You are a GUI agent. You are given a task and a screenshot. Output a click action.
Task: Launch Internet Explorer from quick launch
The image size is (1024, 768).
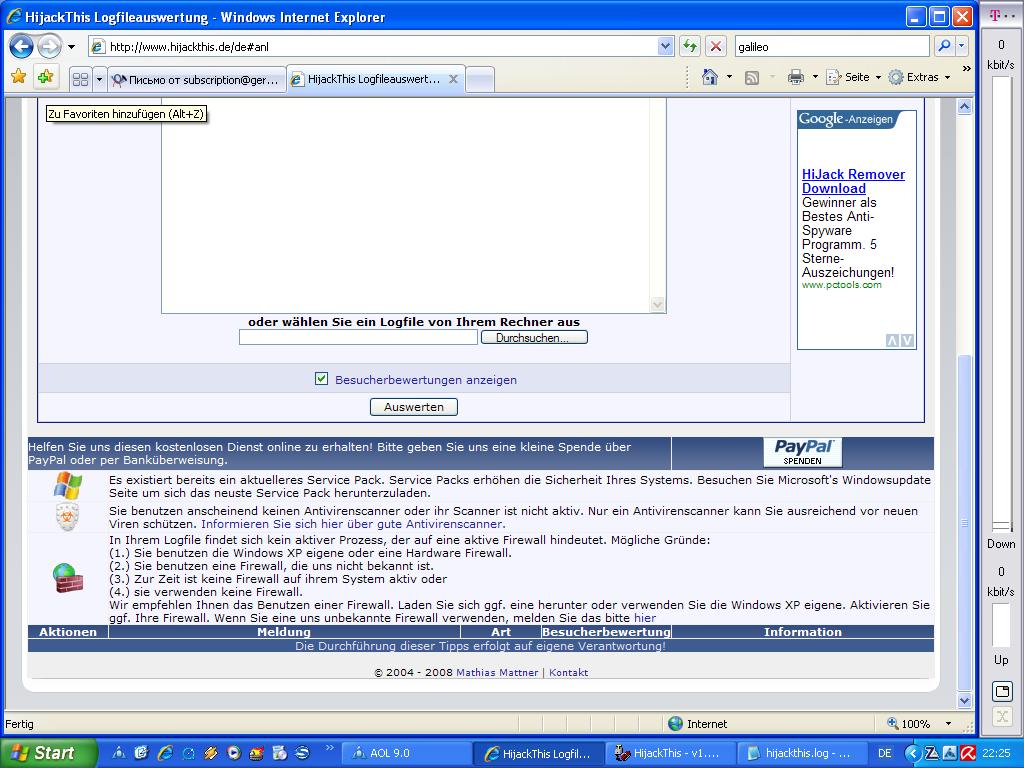pyautogui.click(x=165, y=753)
